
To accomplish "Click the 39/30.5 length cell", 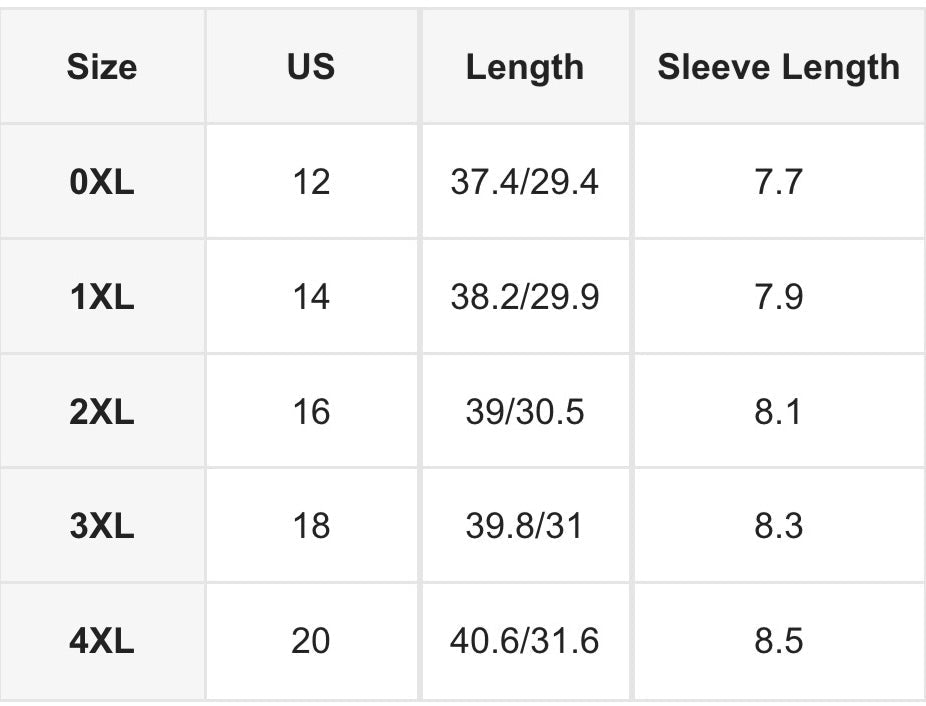I will tap(525, 411).
